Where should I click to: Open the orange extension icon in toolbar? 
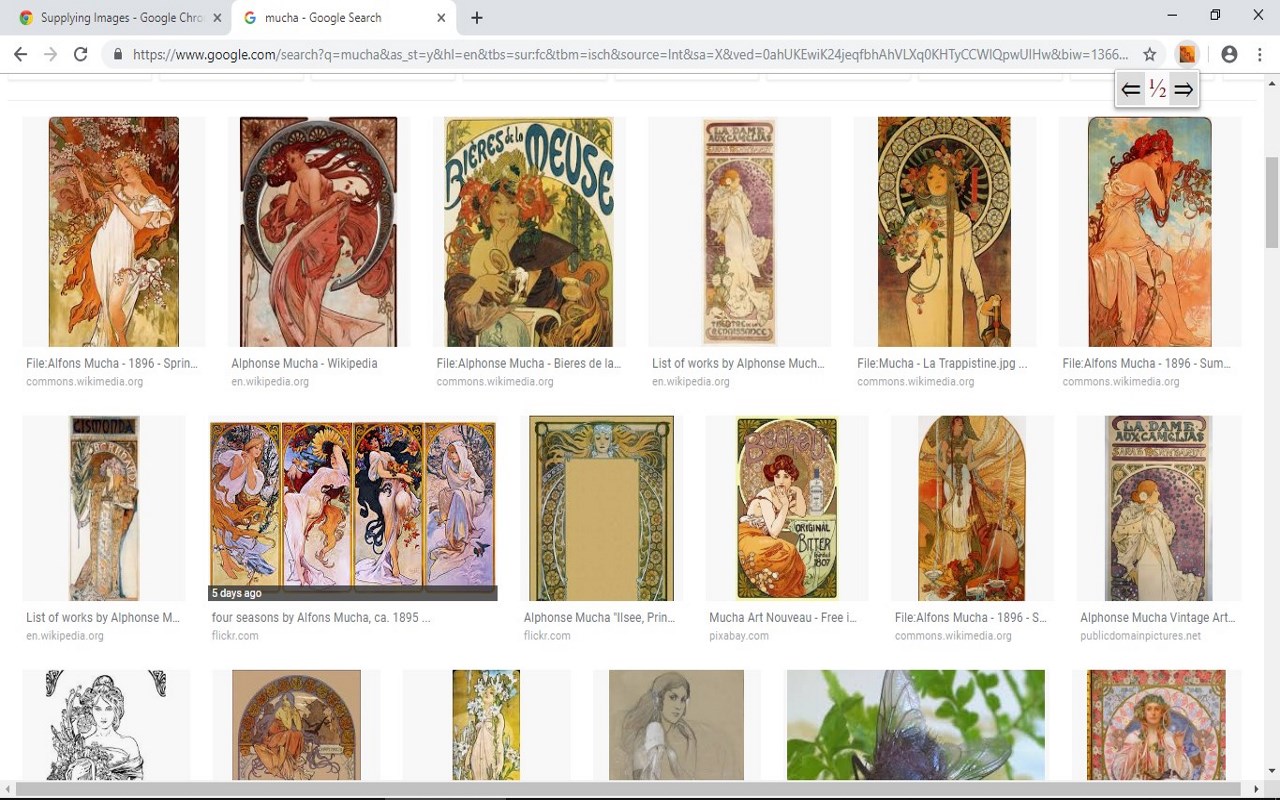tap(1187, 54)
